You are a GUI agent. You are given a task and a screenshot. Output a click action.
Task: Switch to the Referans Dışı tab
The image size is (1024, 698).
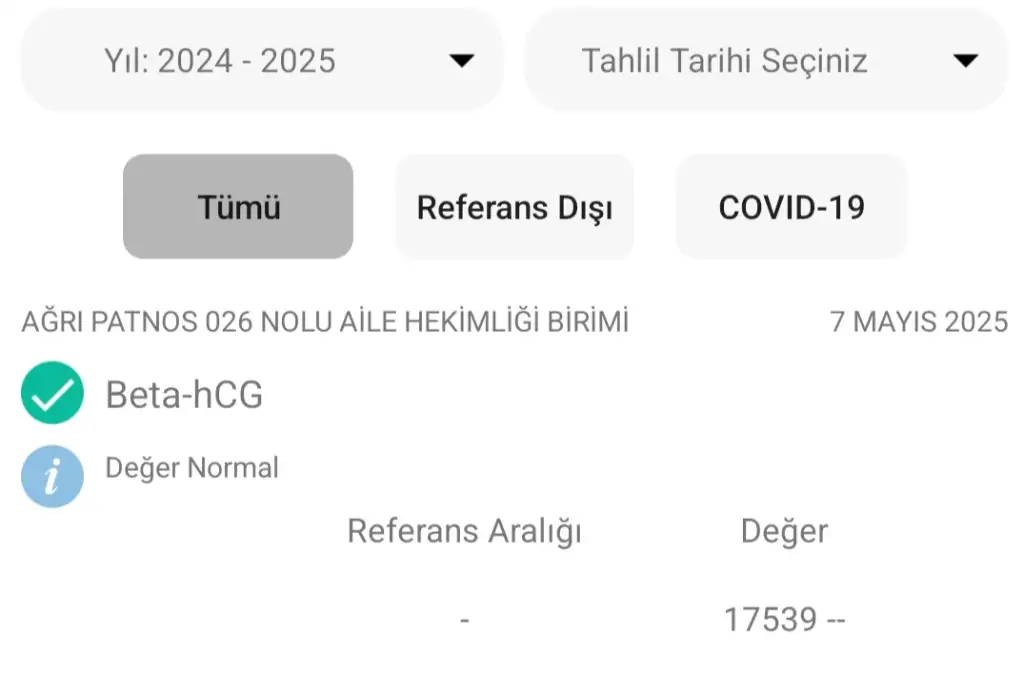(x=515, y=207)
